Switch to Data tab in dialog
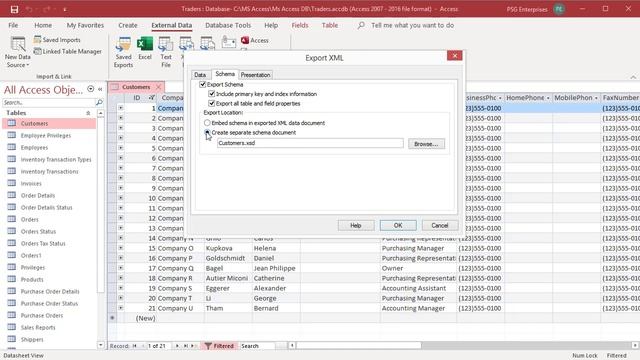 coord(200,75)
